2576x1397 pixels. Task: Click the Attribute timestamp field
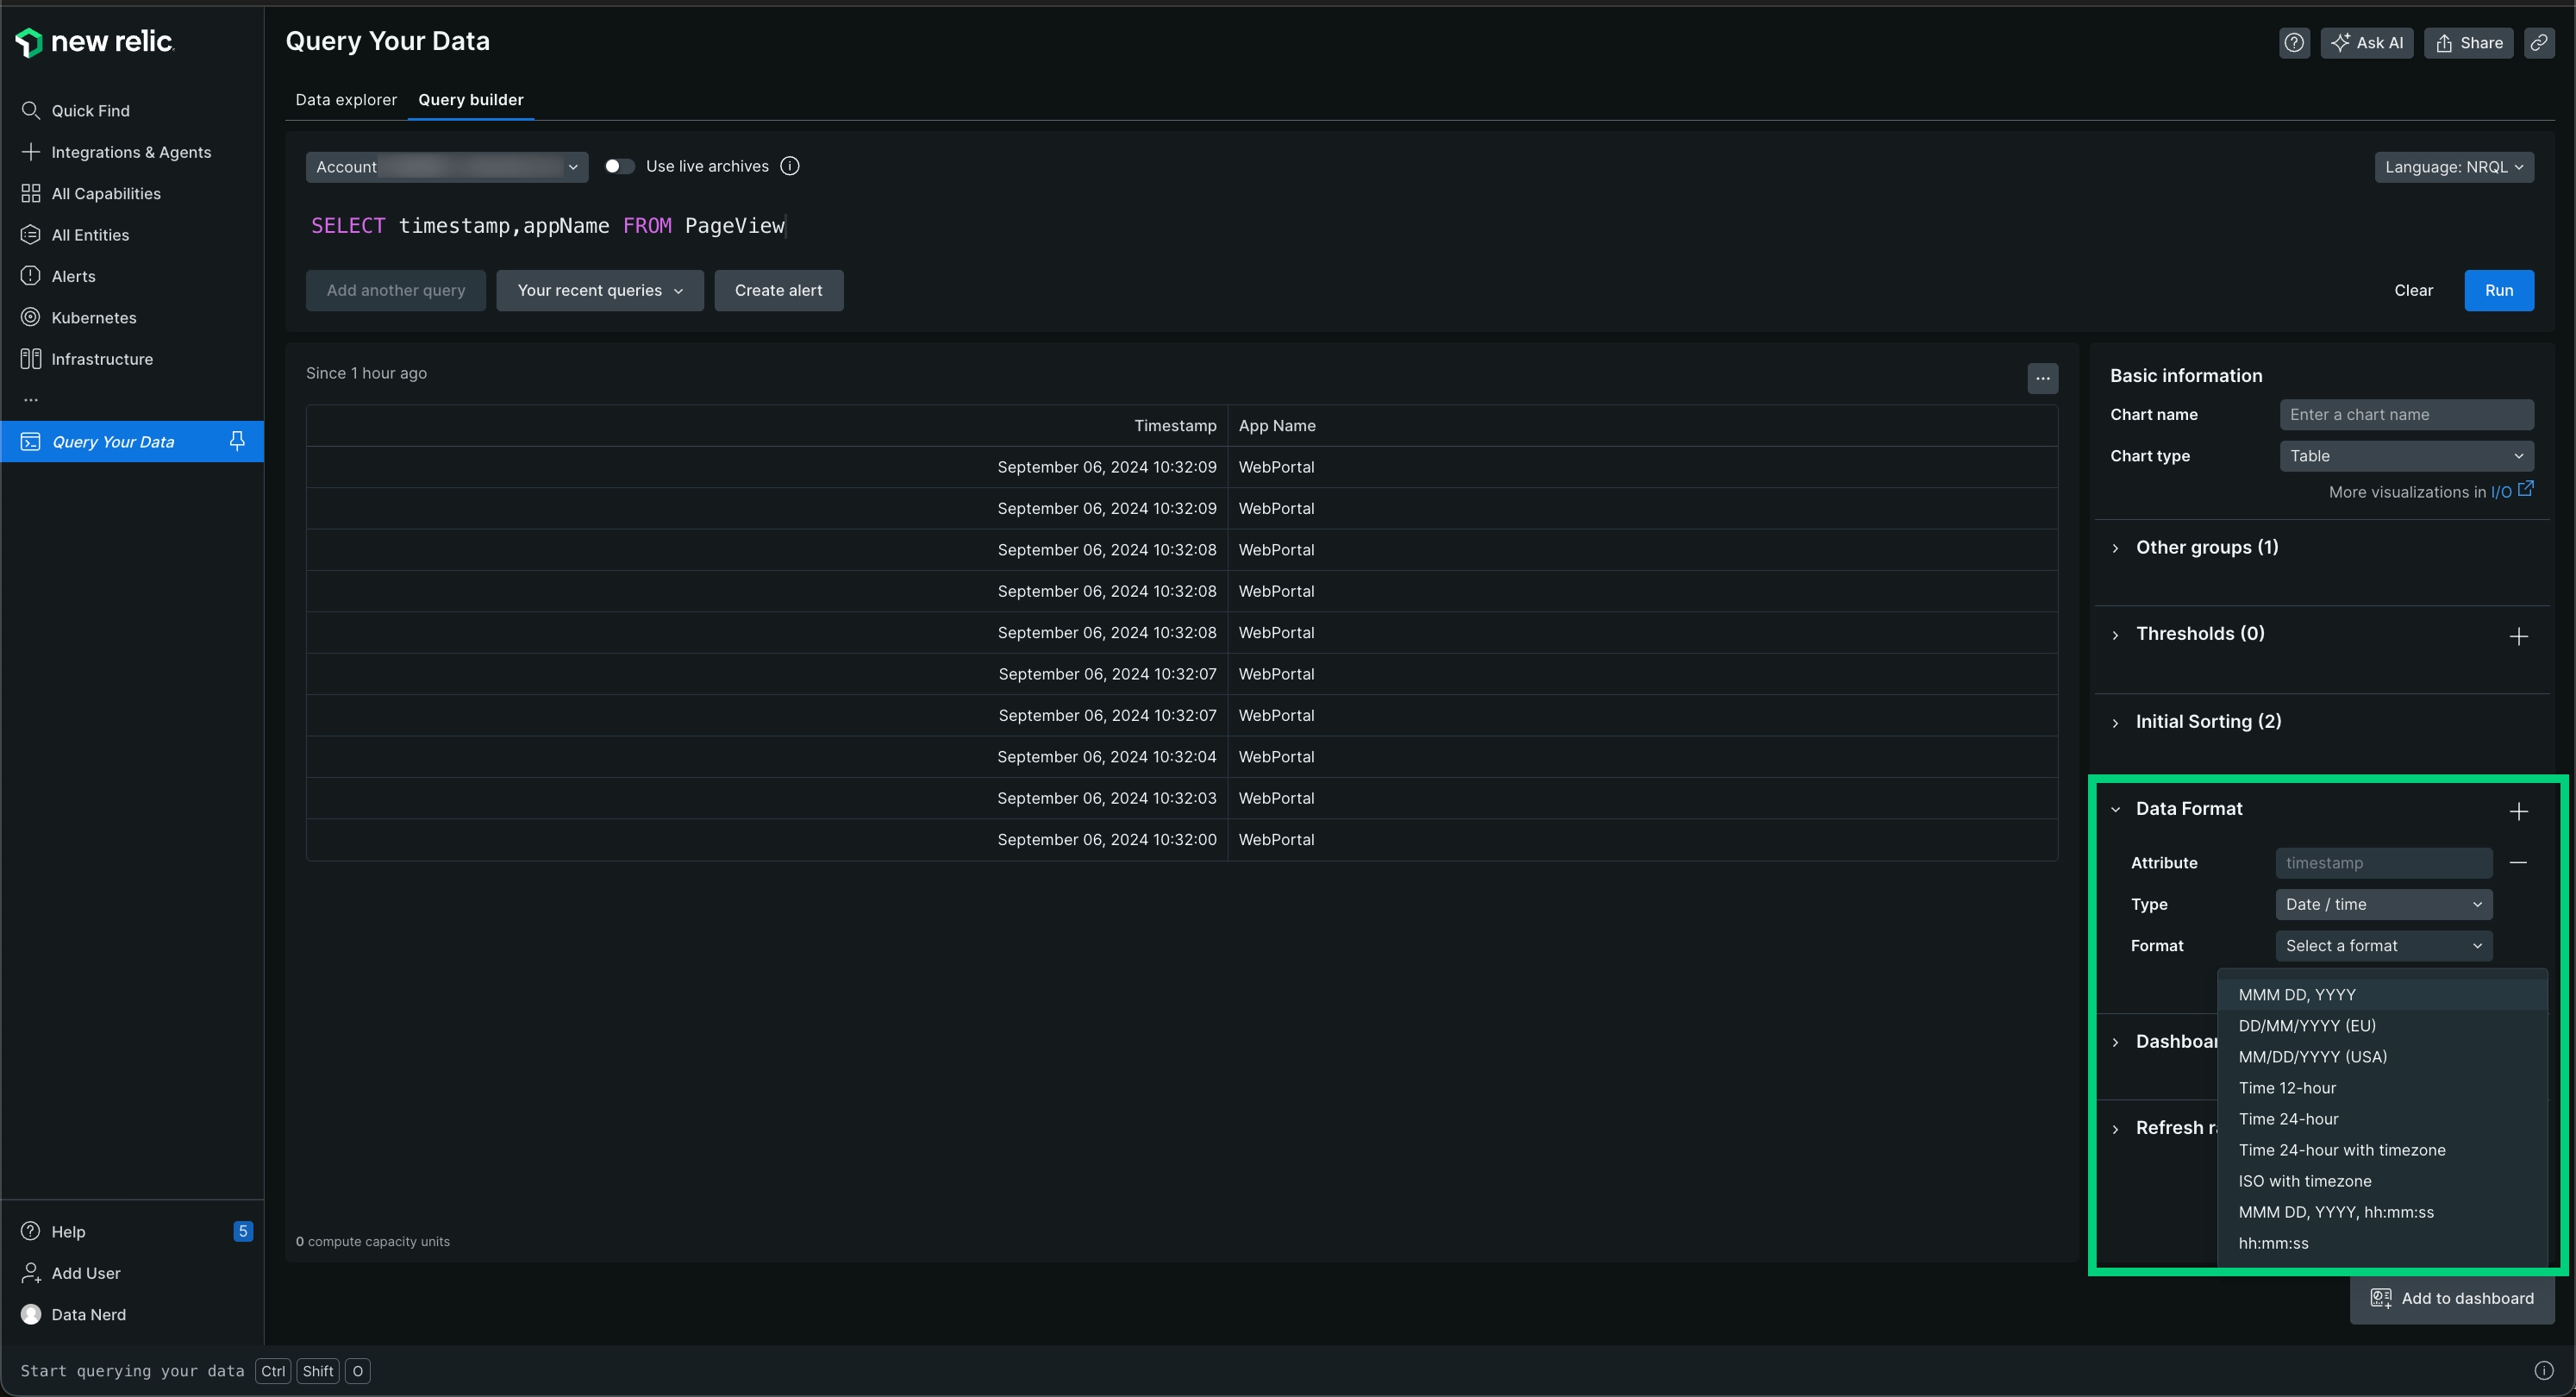[x=2384, y=863]
